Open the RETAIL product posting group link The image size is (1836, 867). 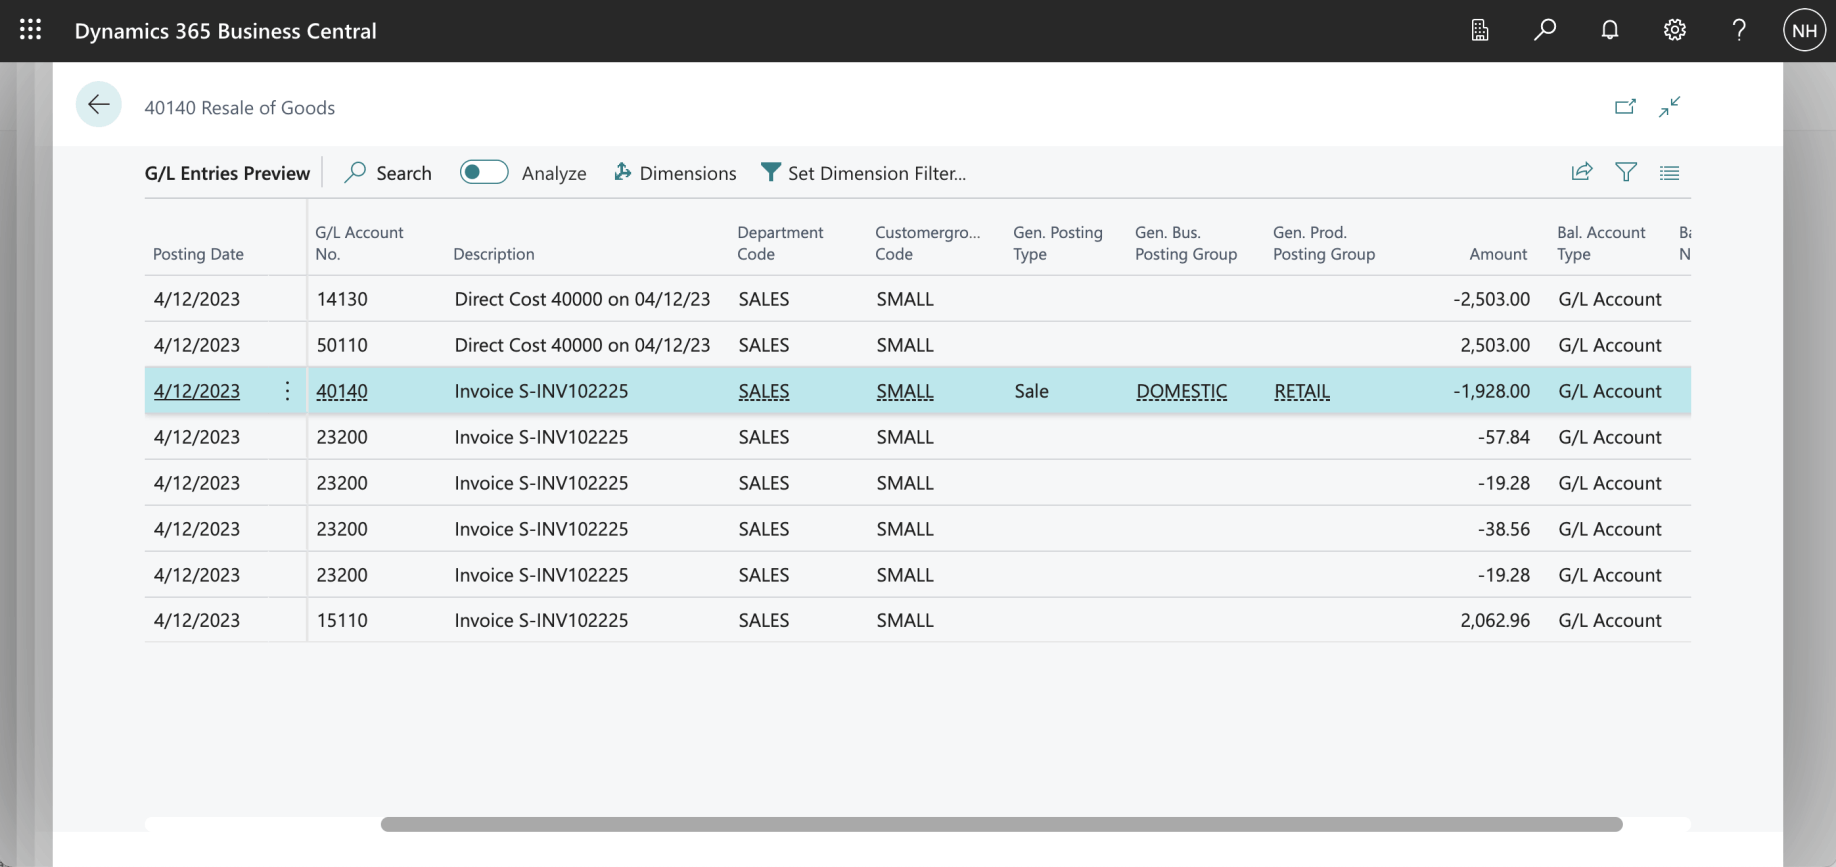tap(1301, 391)
